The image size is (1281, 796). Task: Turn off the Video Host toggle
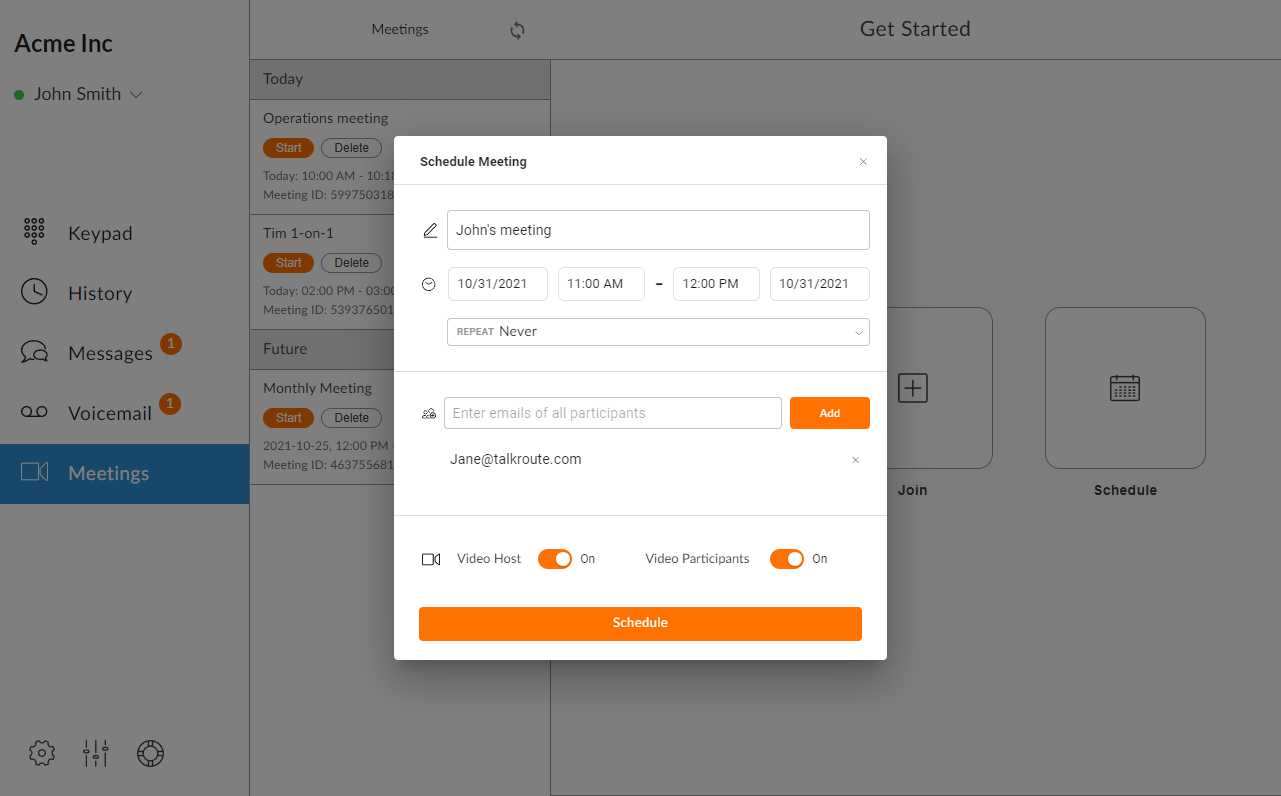coord(555,558)
